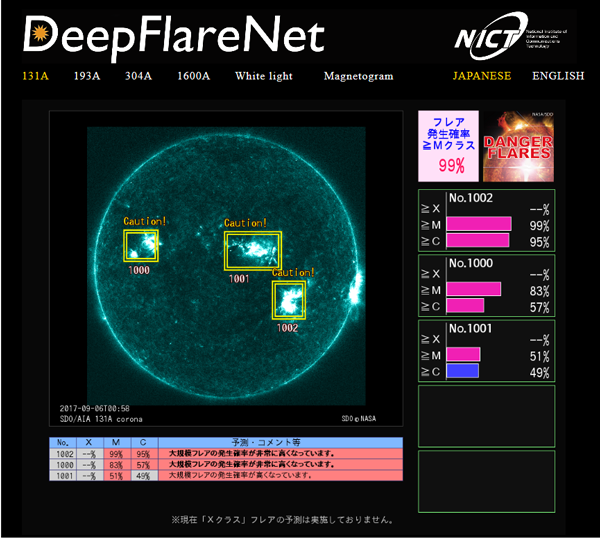This screenshot has height=538, width=600.
Task: Click the Caution! label above region 1000
Action: pyautogui.click(x=144, y=221)
